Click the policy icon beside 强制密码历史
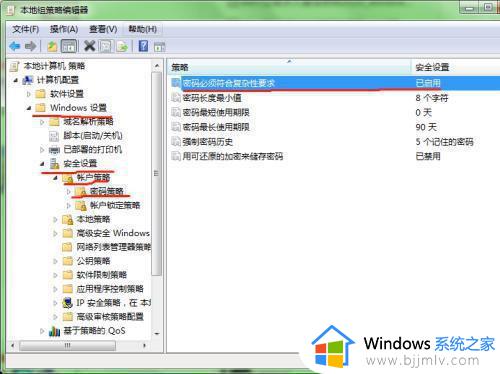Viewport: 500px width, 374px height. (x=176, y=142)
